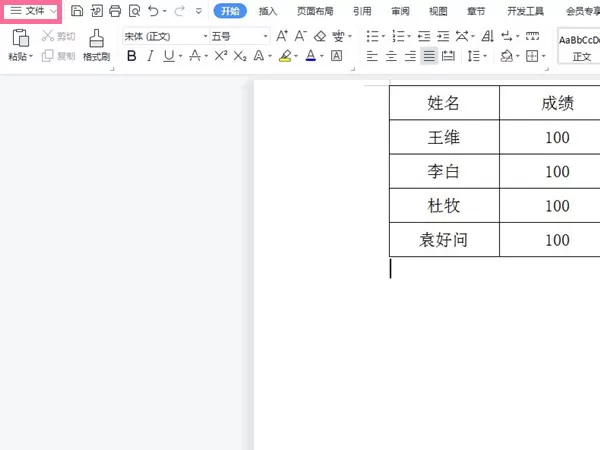Toggle Underline formatting
The height and width of the screenshot is (450, 600).
coord(169,56)
